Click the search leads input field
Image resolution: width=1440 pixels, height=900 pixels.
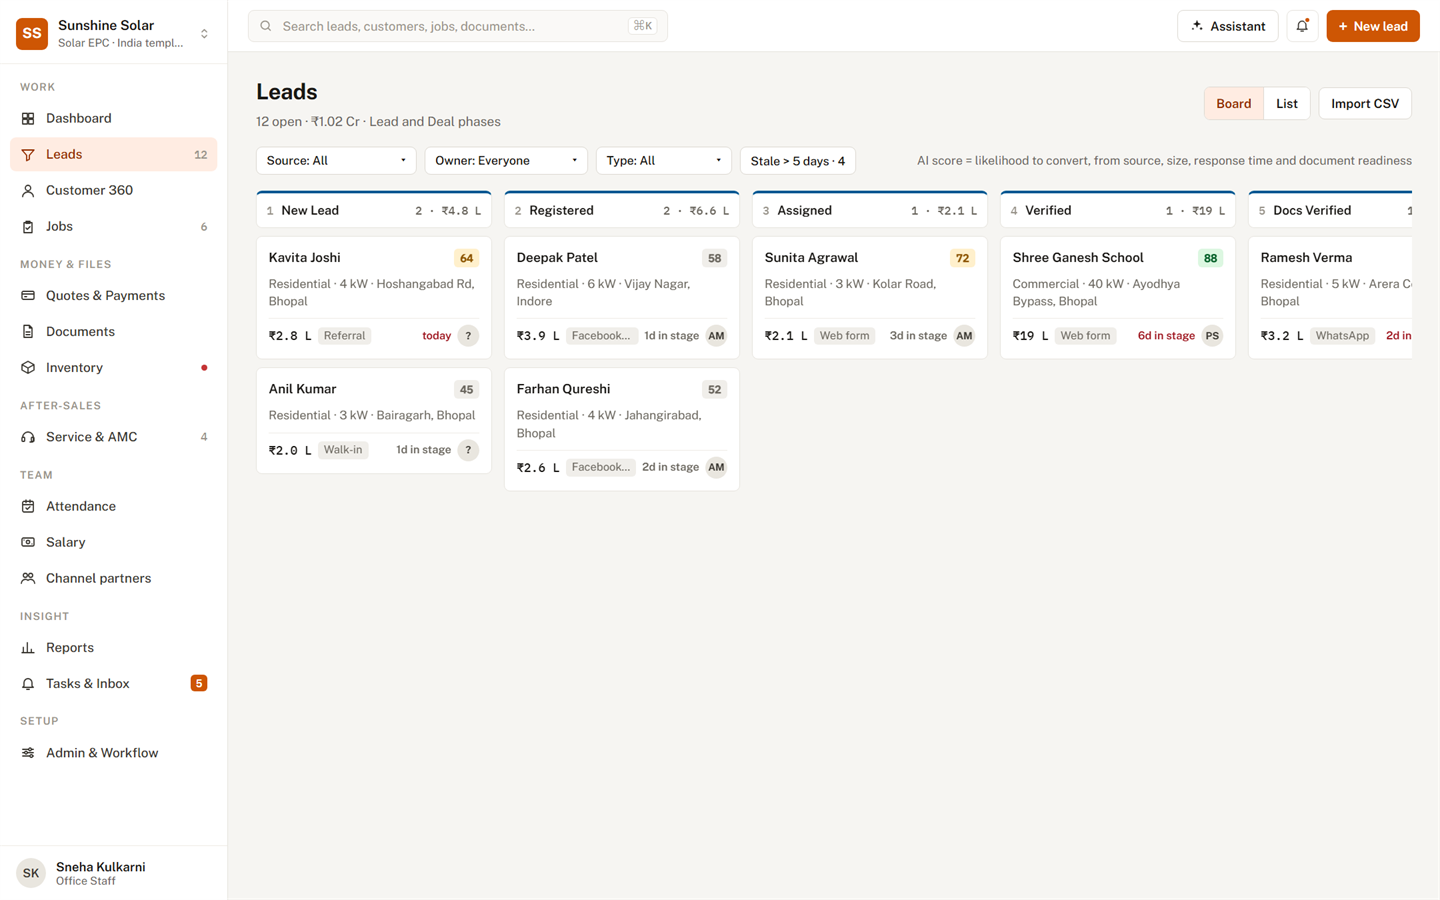458,26
